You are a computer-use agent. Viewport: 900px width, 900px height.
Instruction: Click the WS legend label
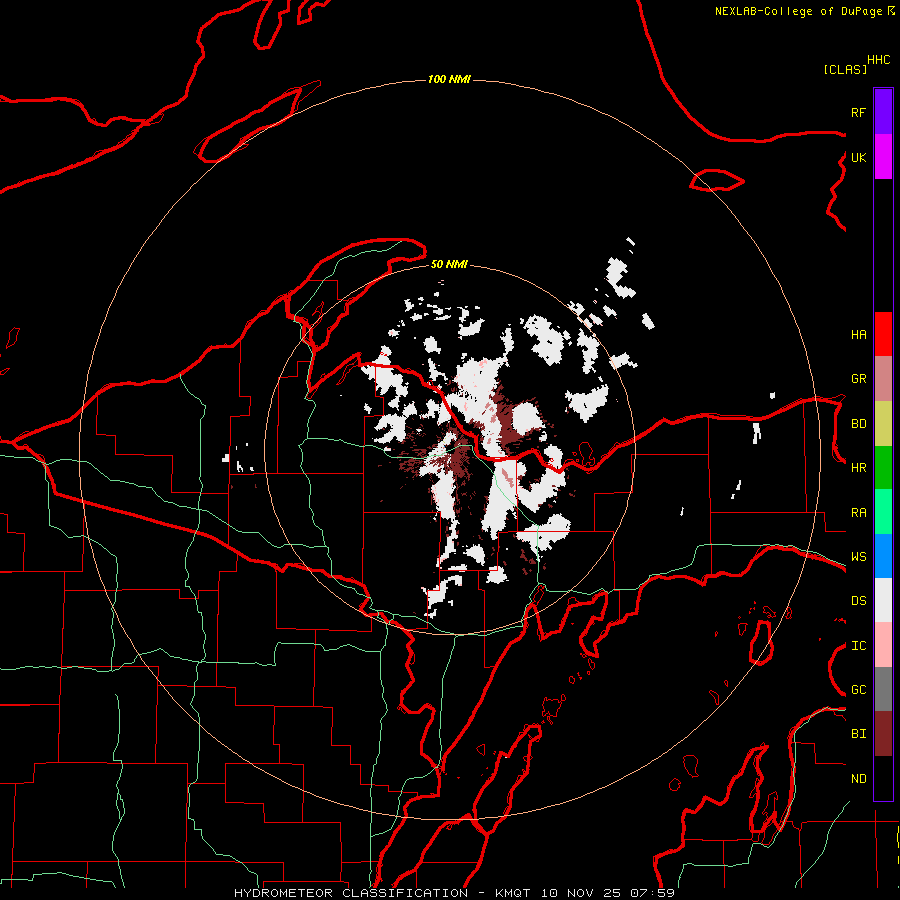(x=858, y=557)
